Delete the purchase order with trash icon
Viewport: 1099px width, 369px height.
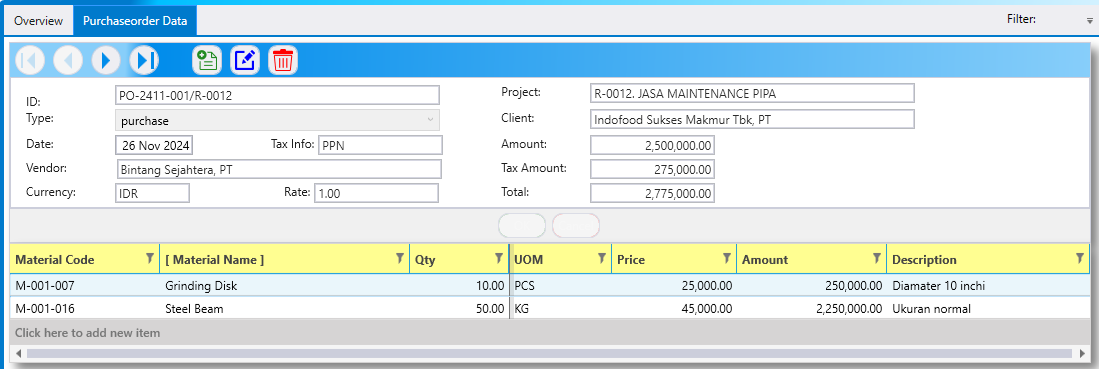283,60
